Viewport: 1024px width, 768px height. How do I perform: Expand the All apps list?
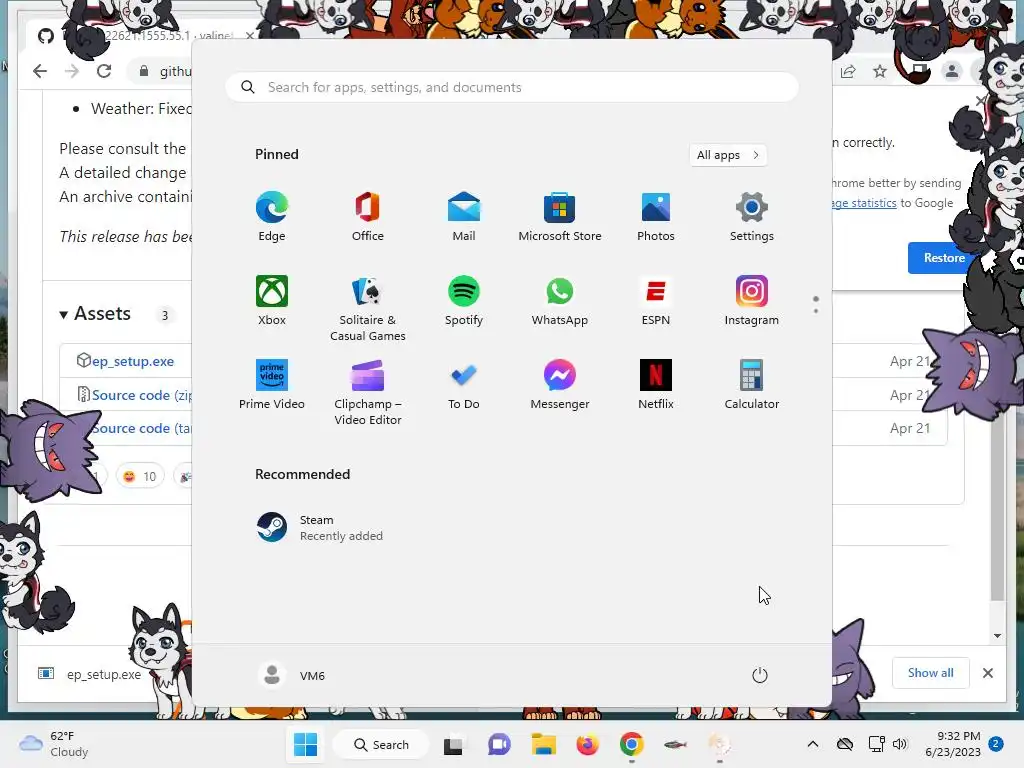[x=728, y=155]
